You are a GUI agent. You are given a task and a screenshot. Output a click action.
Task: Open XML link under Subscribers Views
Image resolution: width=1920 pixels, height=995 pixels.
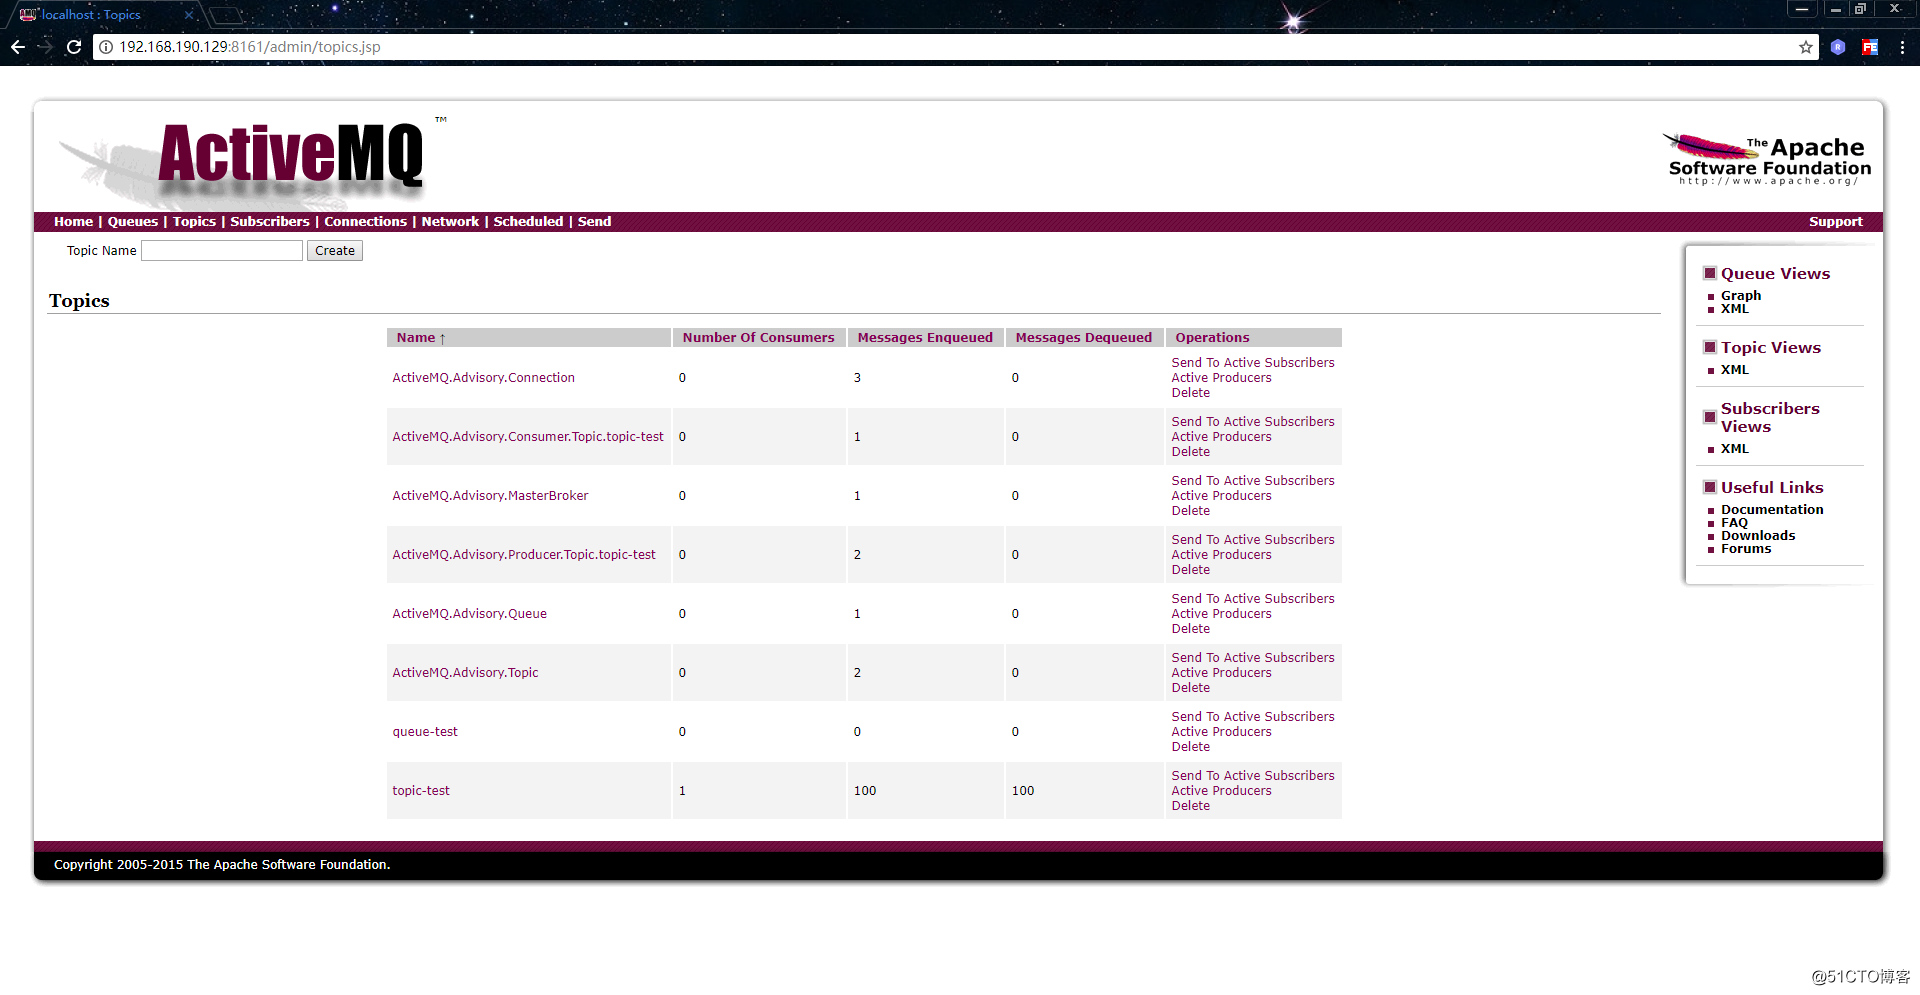[x=1734, y=449]
